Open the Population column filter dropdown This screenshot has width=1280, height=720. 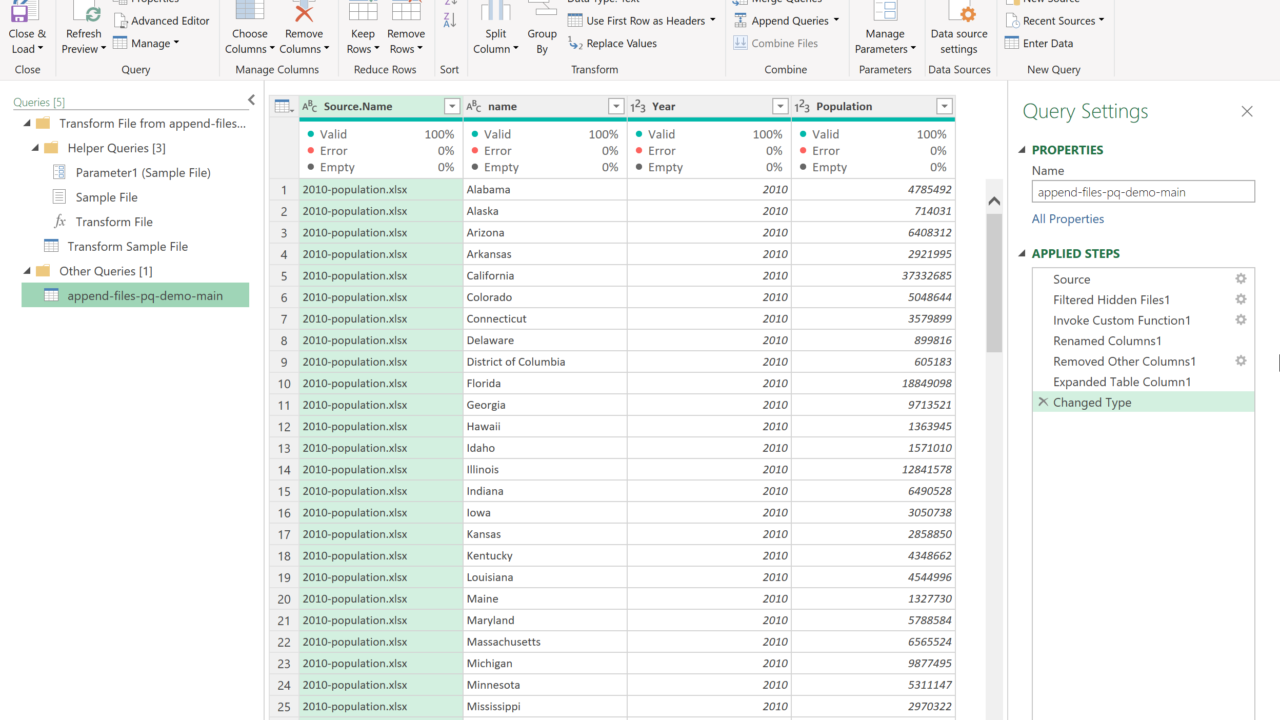(944, 107)
